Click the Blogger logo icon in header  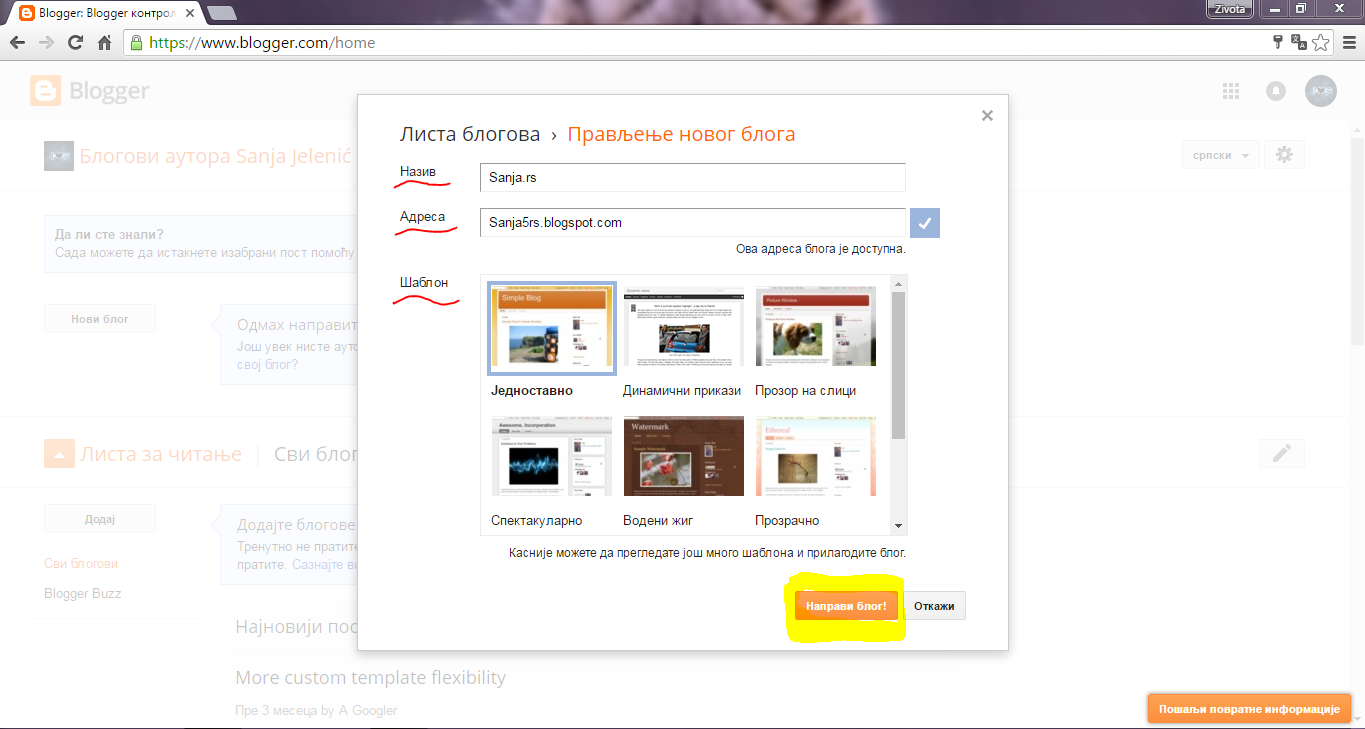[45, 91]
